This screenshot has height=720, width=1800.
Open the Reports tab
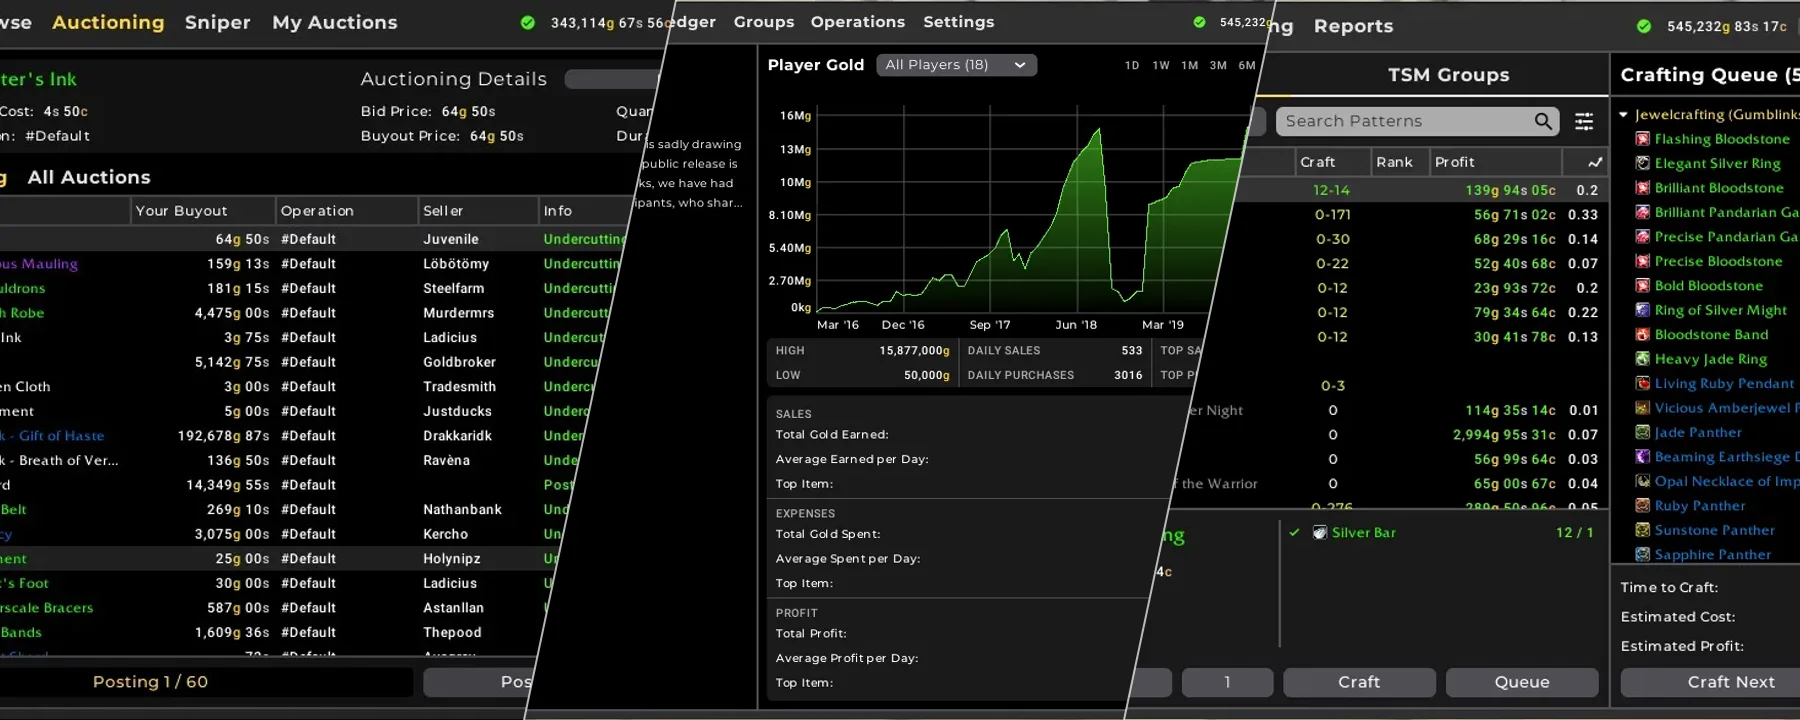click(x=1353, y=26)
